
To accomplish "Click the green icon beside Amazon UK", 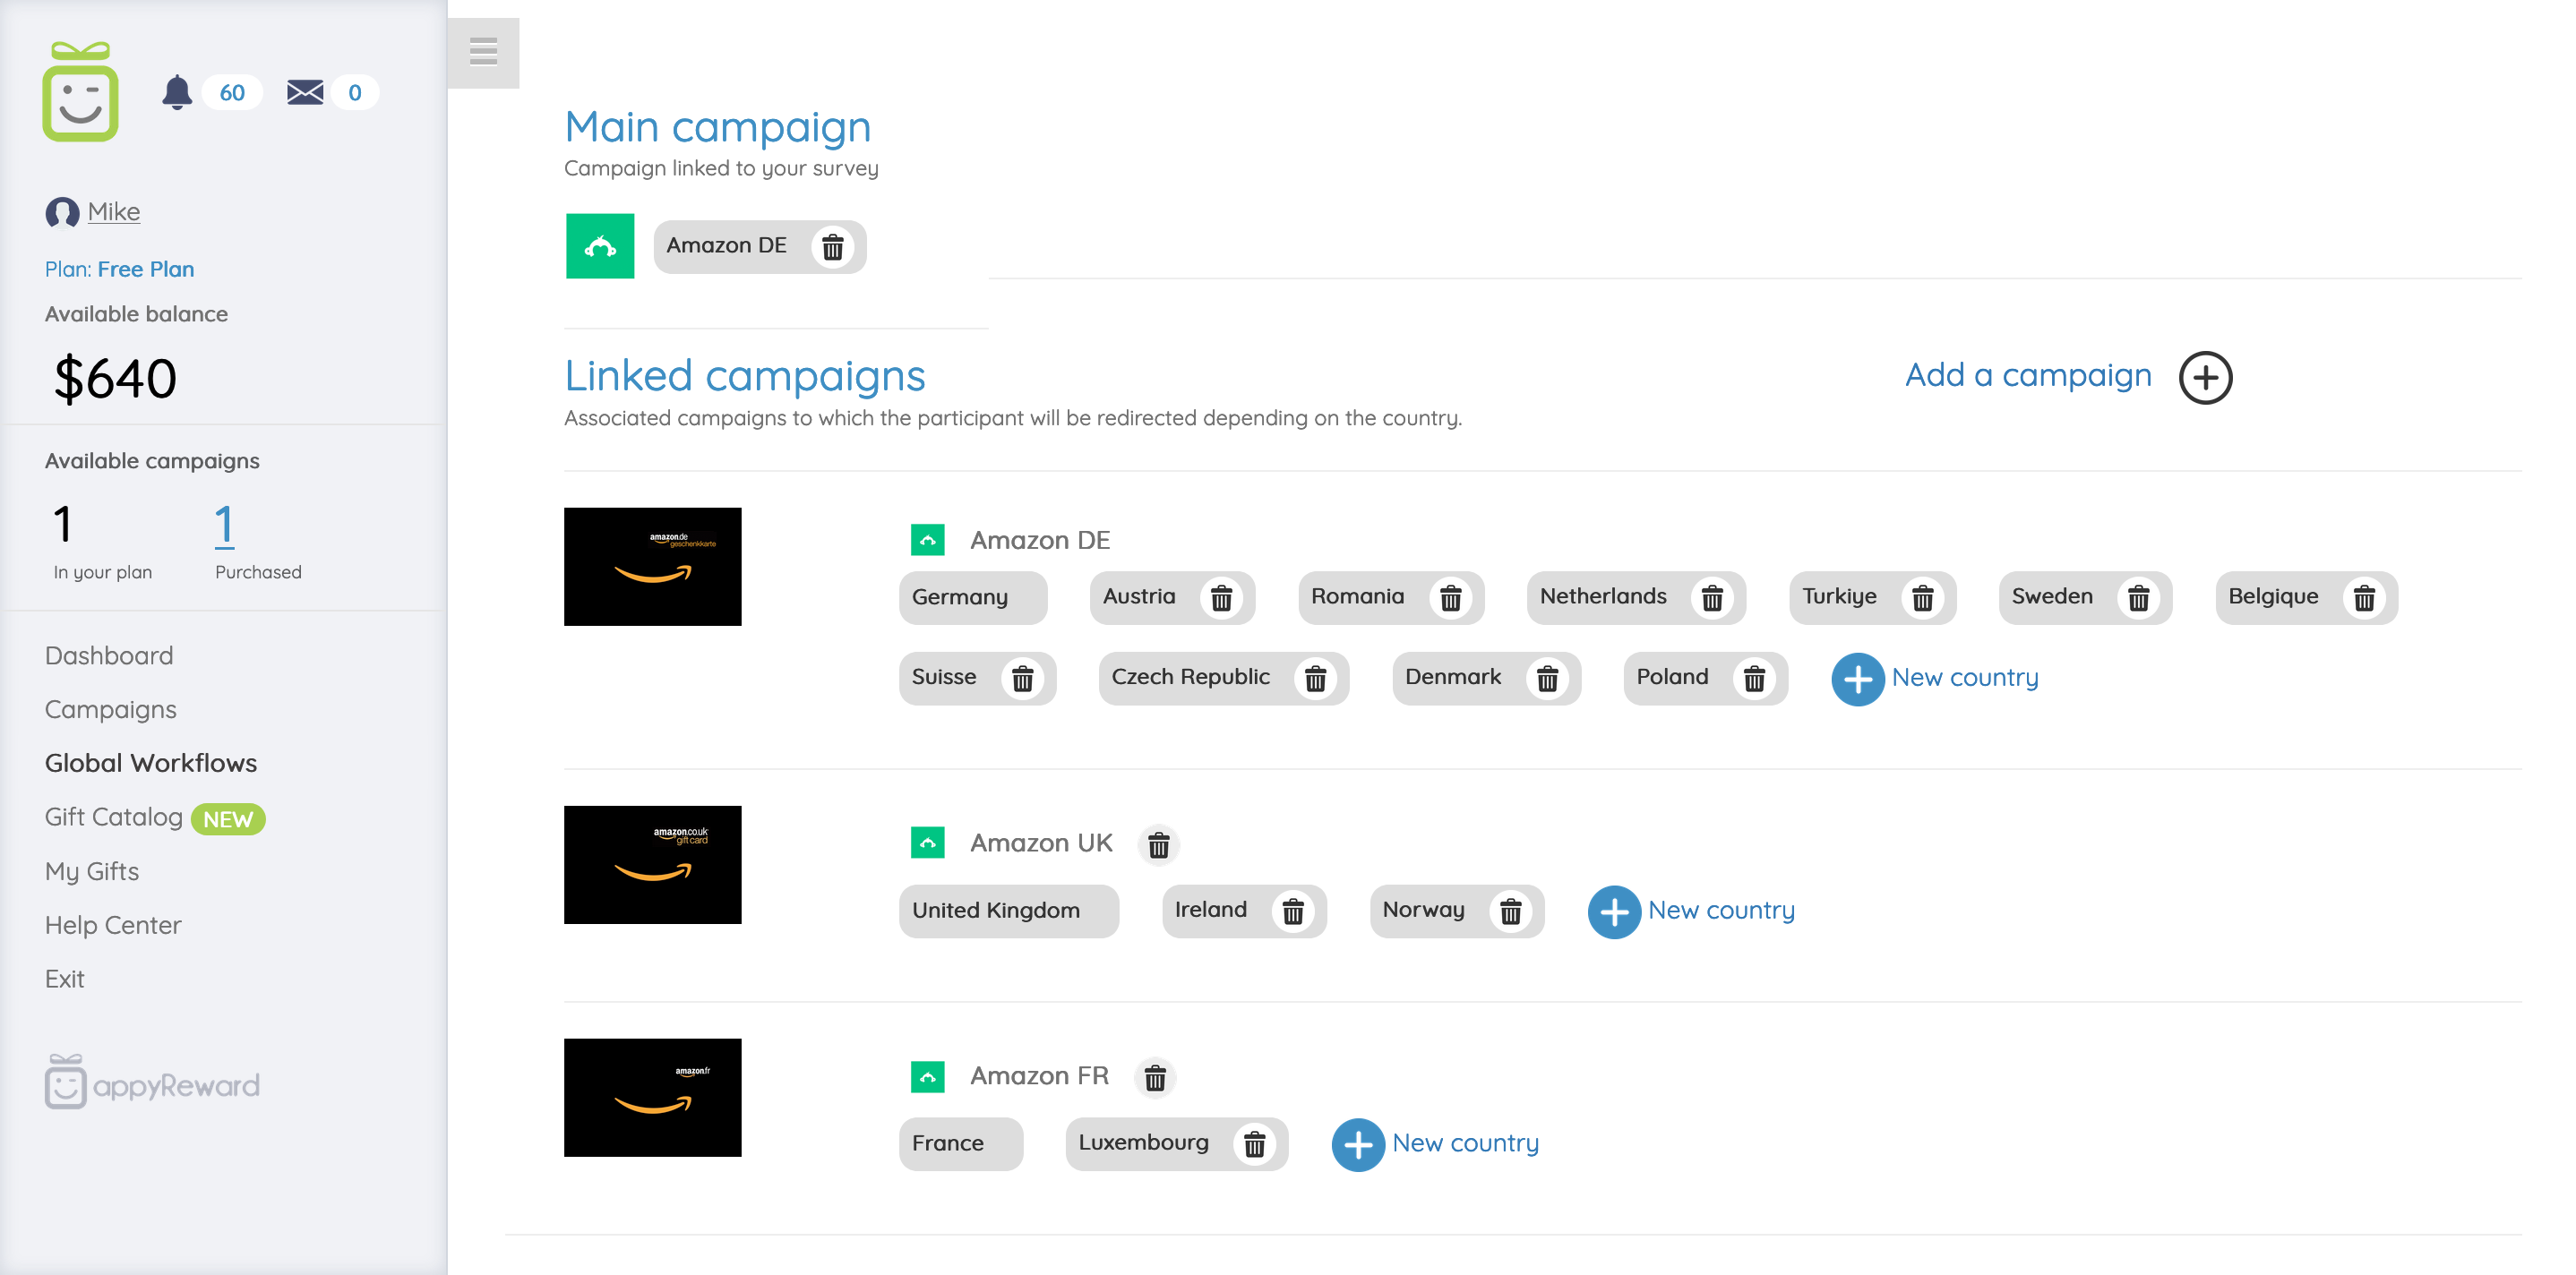I will click(928, 843).
